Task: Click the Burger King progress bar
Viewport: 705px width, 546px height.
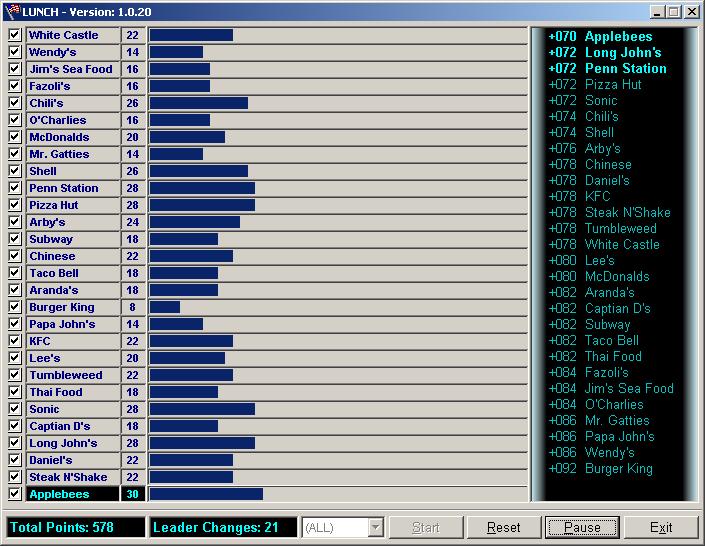Action: tap(338, 307)
